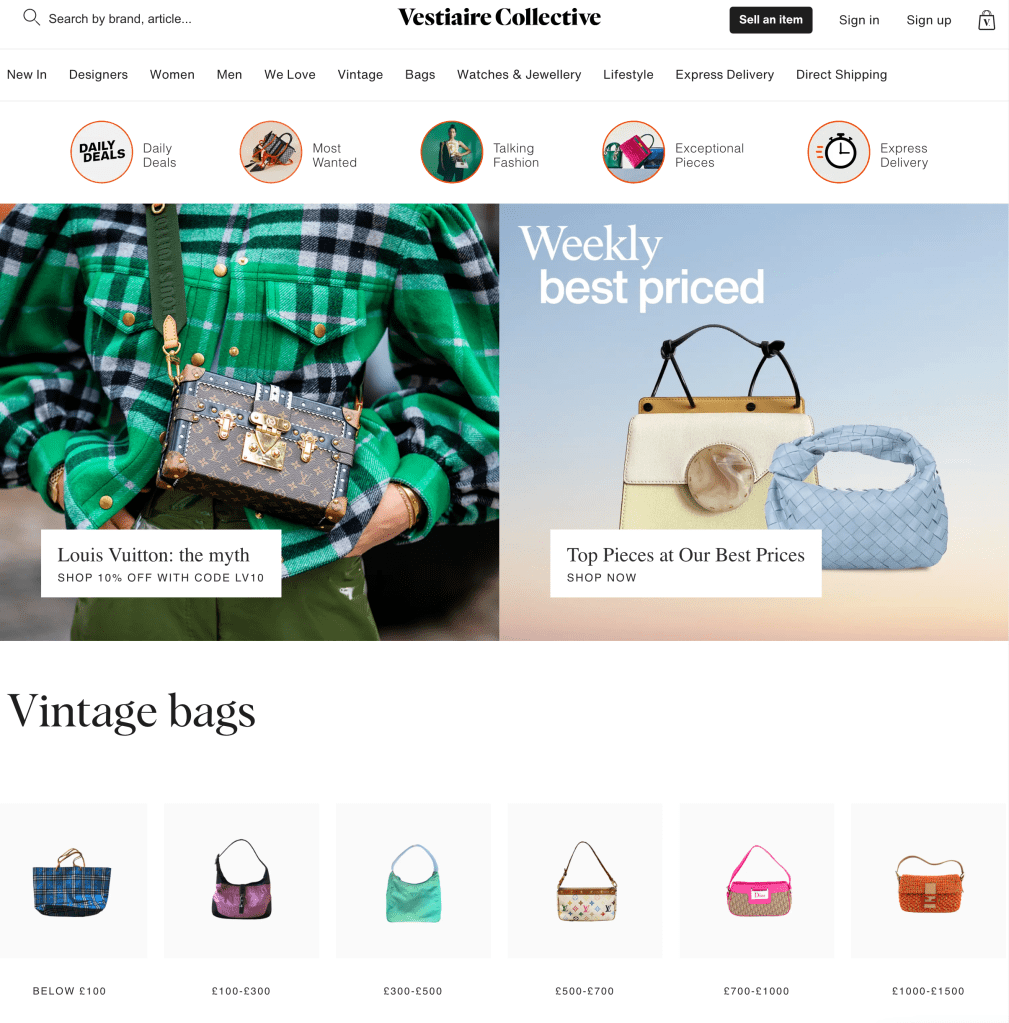
Task: Select the Below £100 blue plaid bag
Action: click(72, 881)
